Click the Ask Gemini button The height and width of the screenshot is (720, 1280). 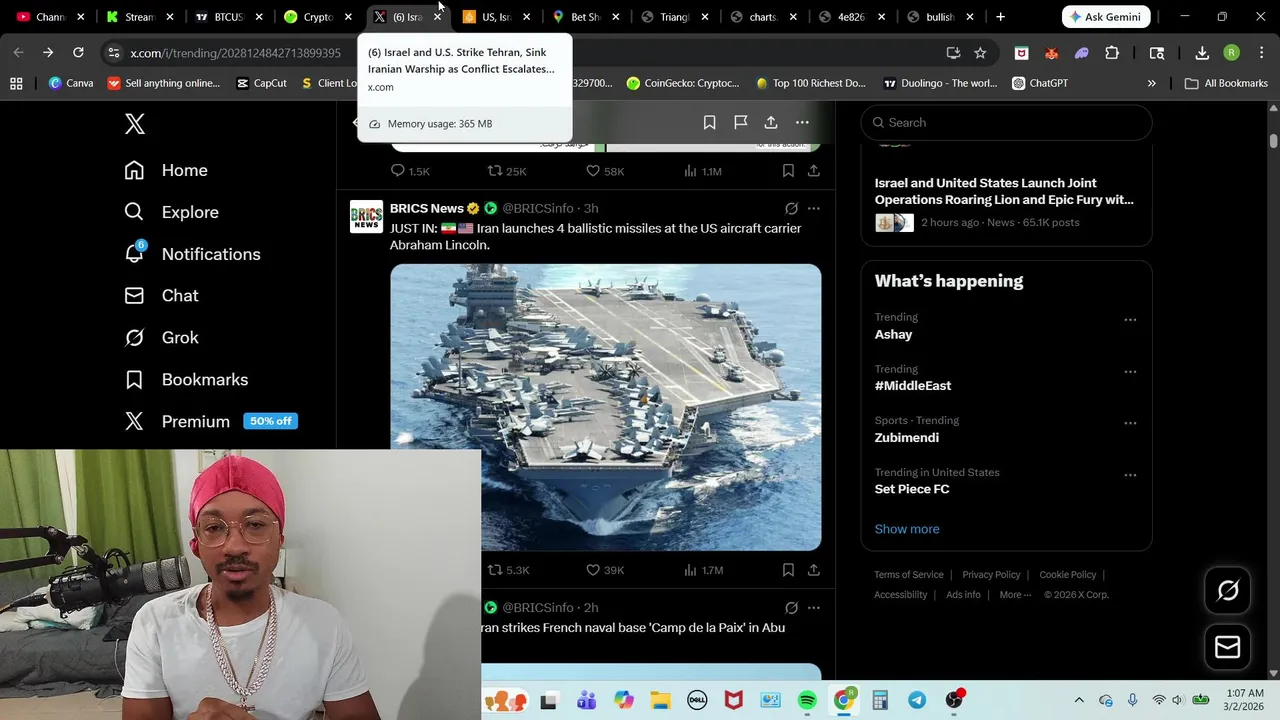pyautogui.click(x=1106, y=17)
